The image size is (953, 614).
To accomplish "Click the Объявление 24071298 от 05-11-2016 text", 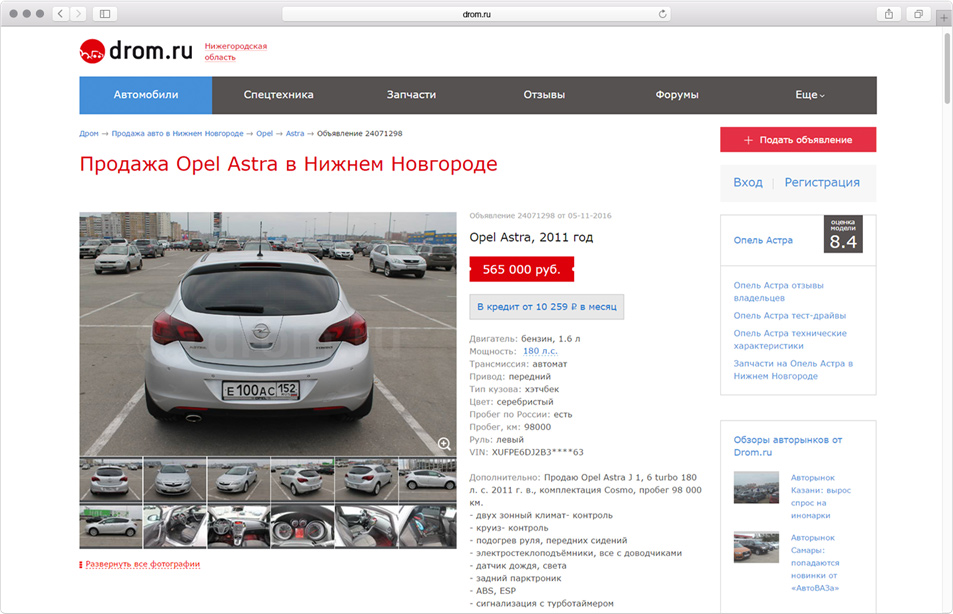I will (x=540, y=215).
